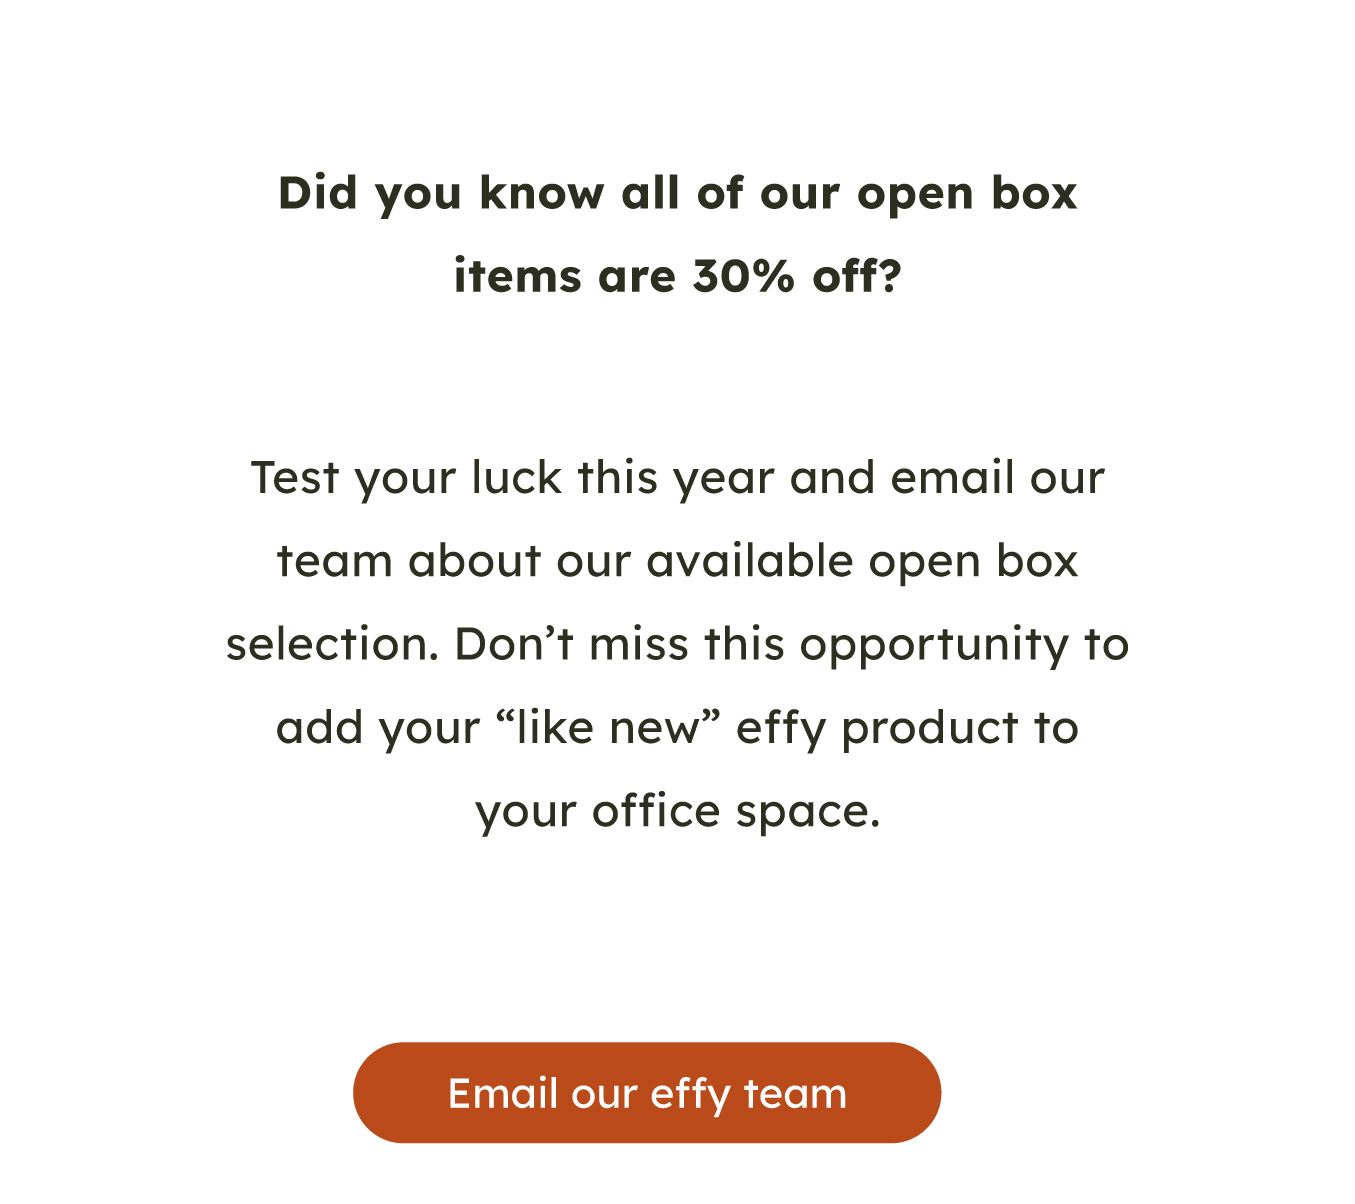Click the word "product" in the paragraph
Screen dimensions: 1355x1204
(x=929, y=729)
